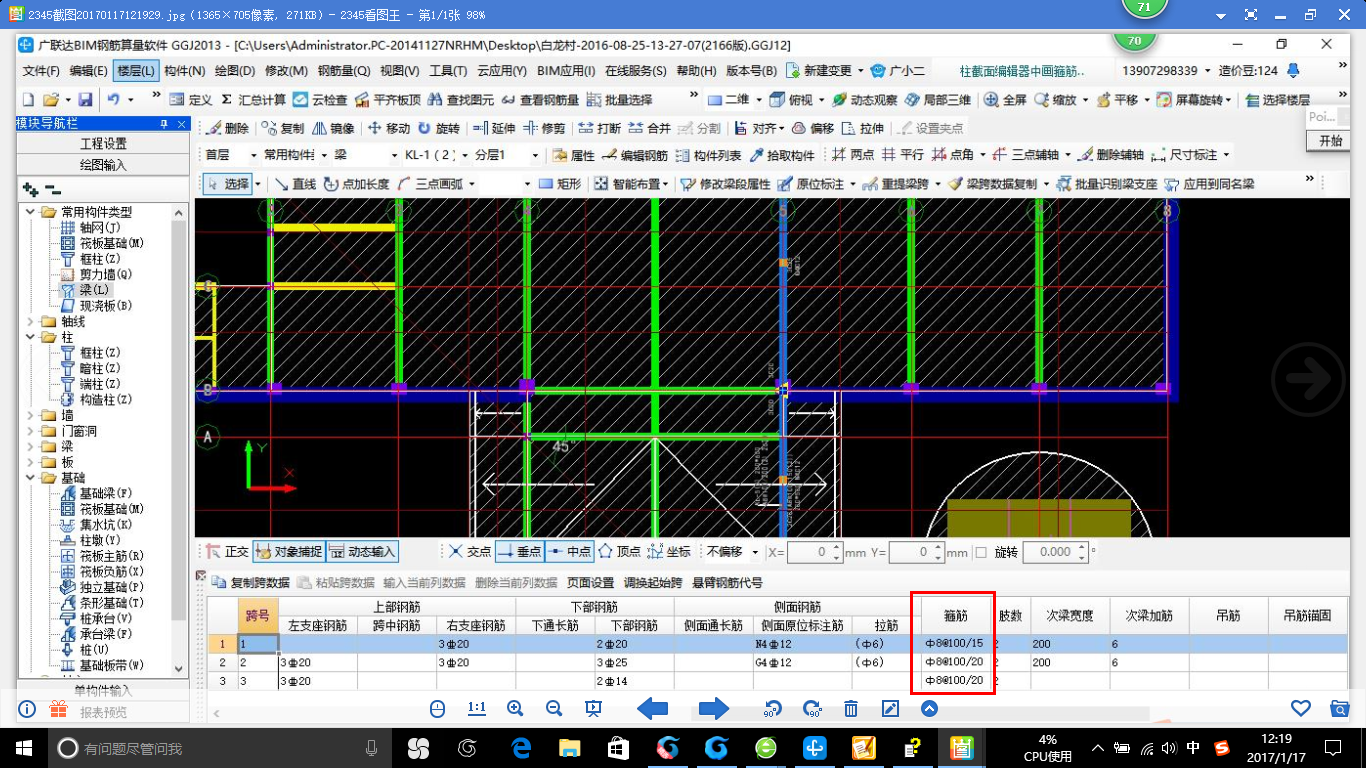Click 页面设置 button
The width and height of the screenshot is (1366, 768).
tap(590, 582)
